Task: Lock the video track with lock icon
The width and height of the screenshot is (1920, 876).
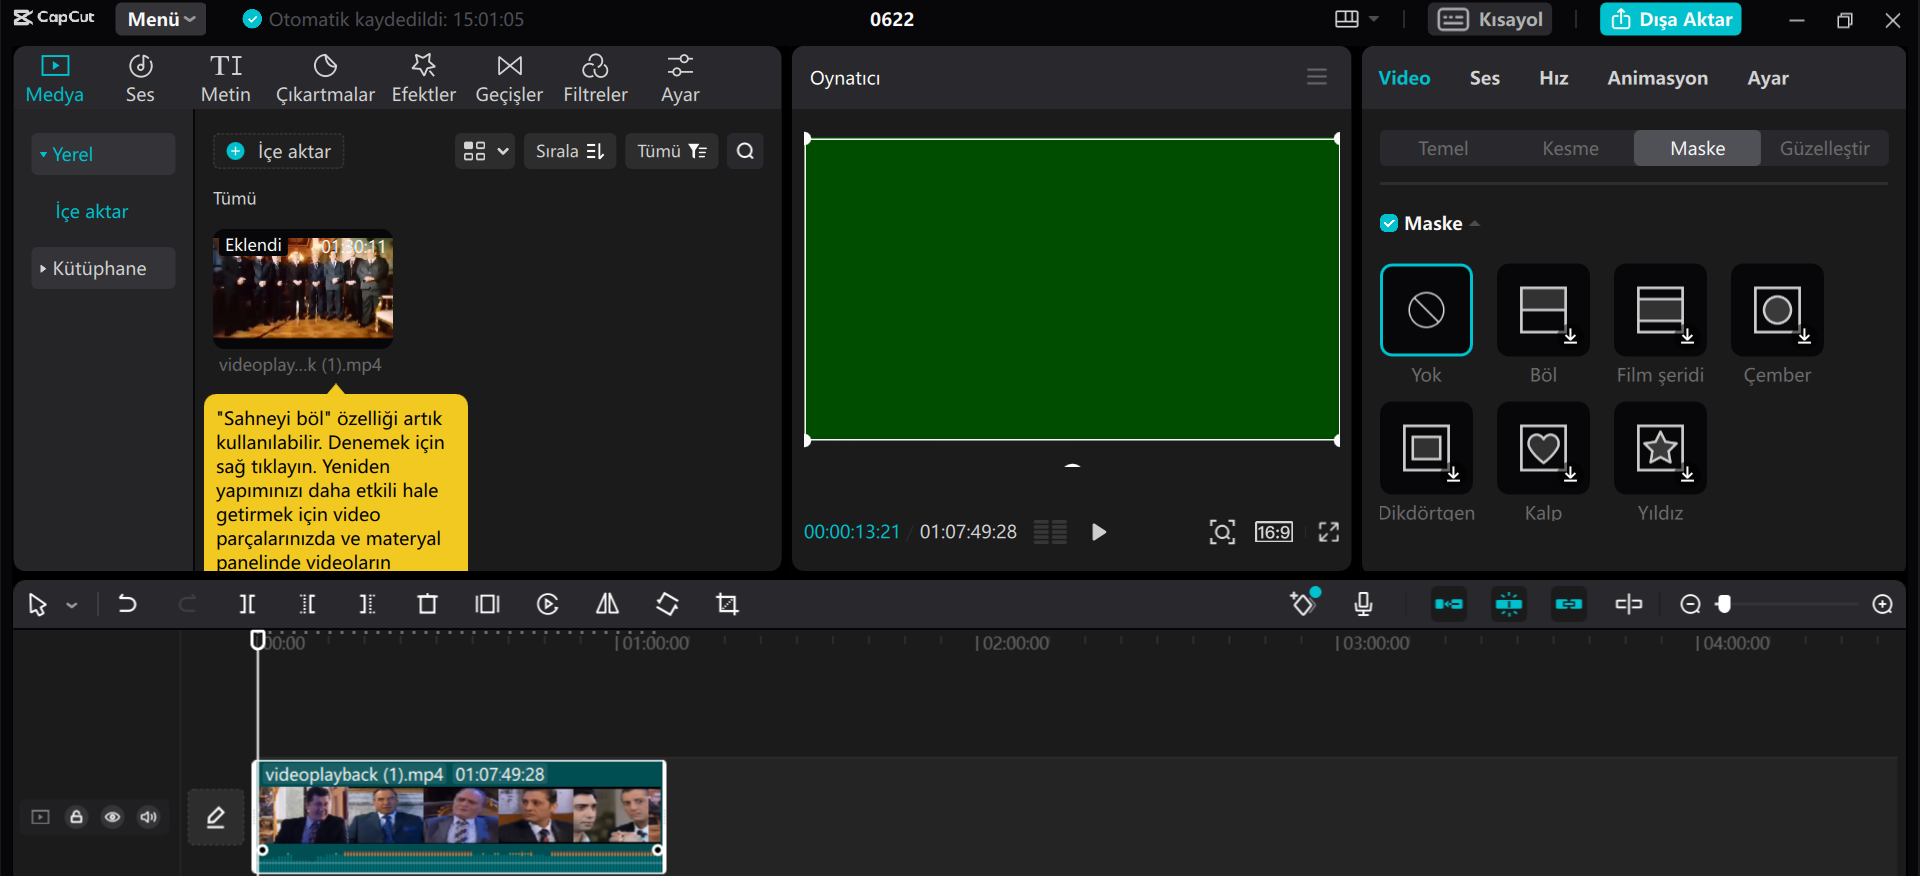Action: (76, 817)
